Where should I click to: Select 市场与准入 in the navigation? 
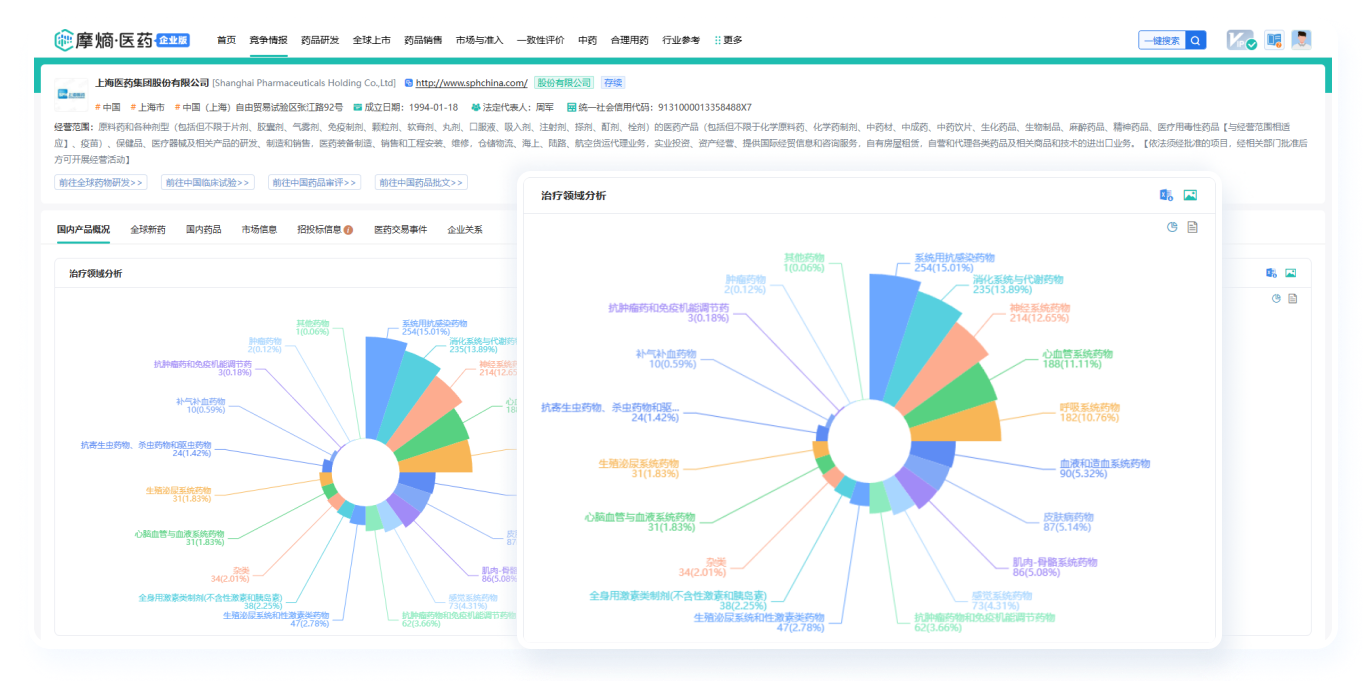tap(480, 40)
